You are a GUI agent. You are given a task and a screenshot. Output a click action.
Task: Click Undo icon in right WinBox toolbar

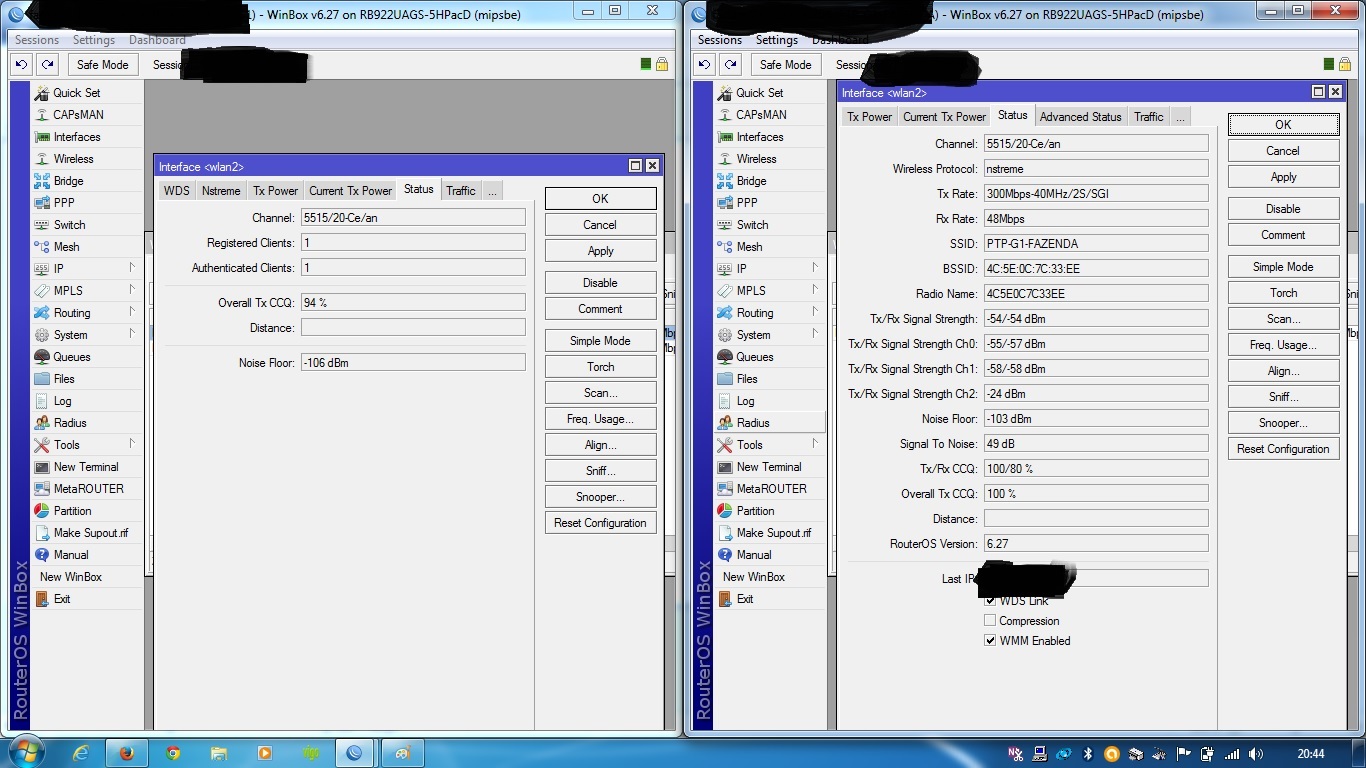coord(704,64)
